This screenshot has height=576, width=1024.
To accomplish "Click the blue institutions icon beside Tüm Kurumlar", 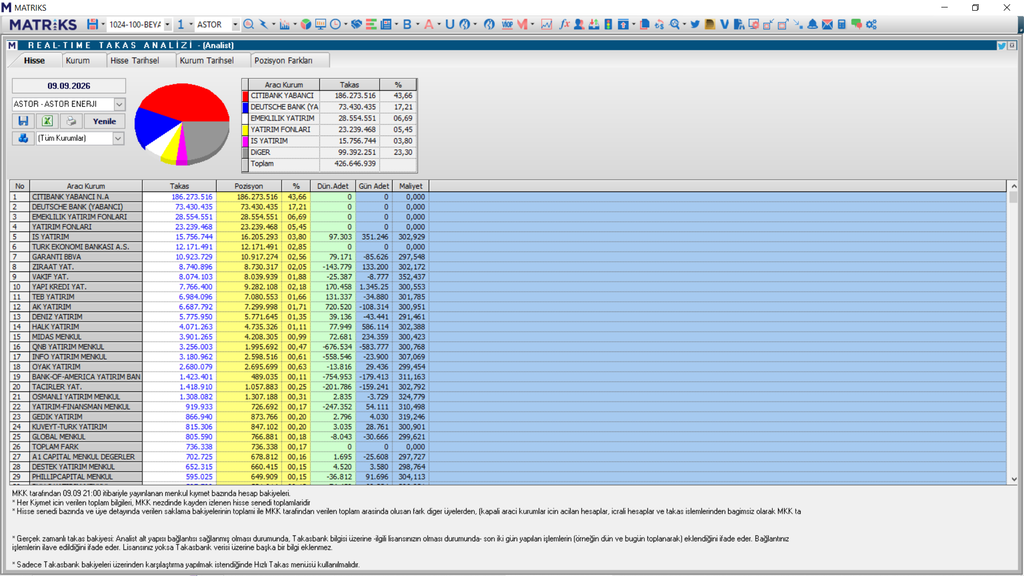I will coord(23,138).
